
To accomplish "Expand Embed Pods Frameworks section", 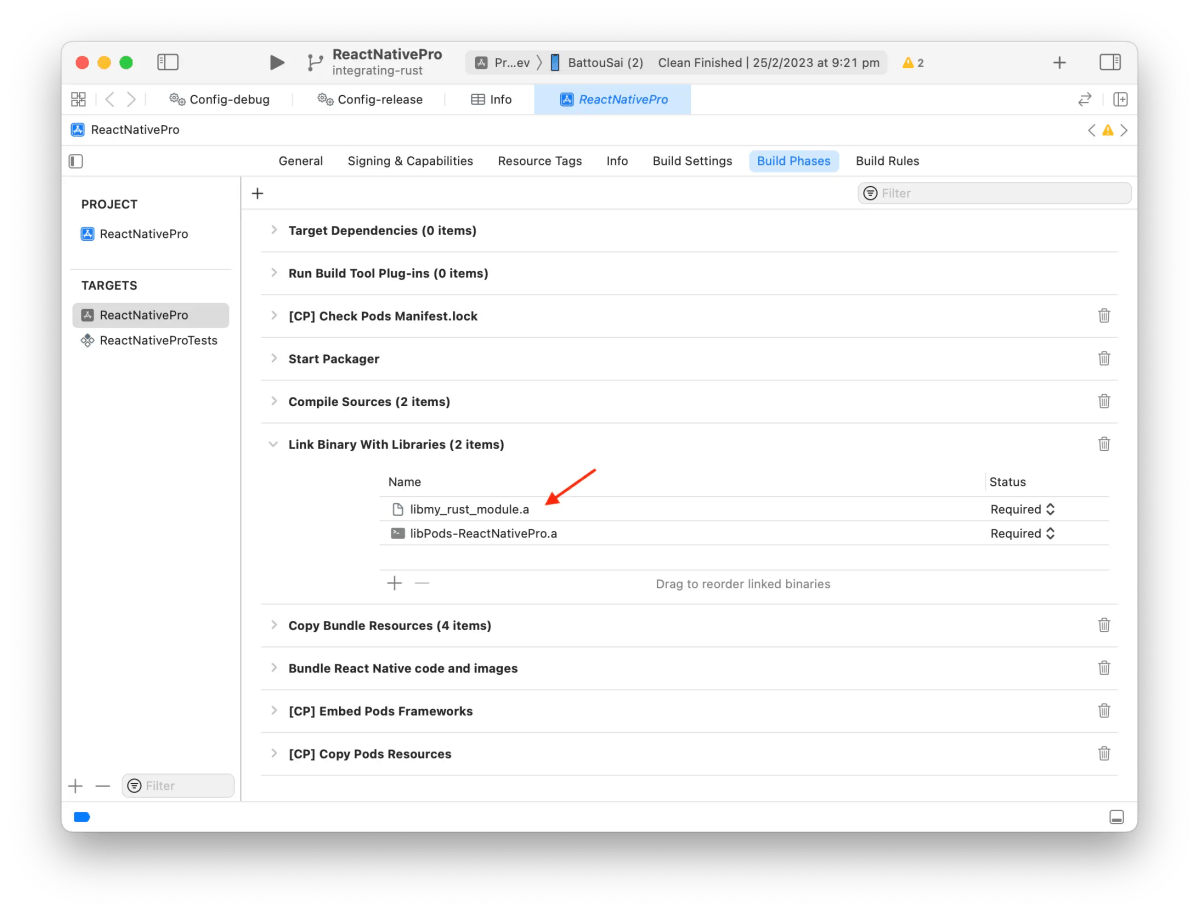I will click(x=274, y=711).
